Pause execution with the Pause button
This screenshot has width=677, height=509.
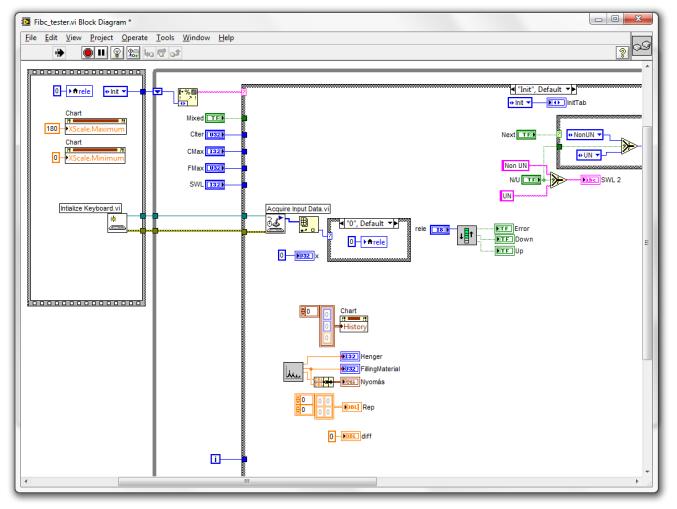click(101, 53)
